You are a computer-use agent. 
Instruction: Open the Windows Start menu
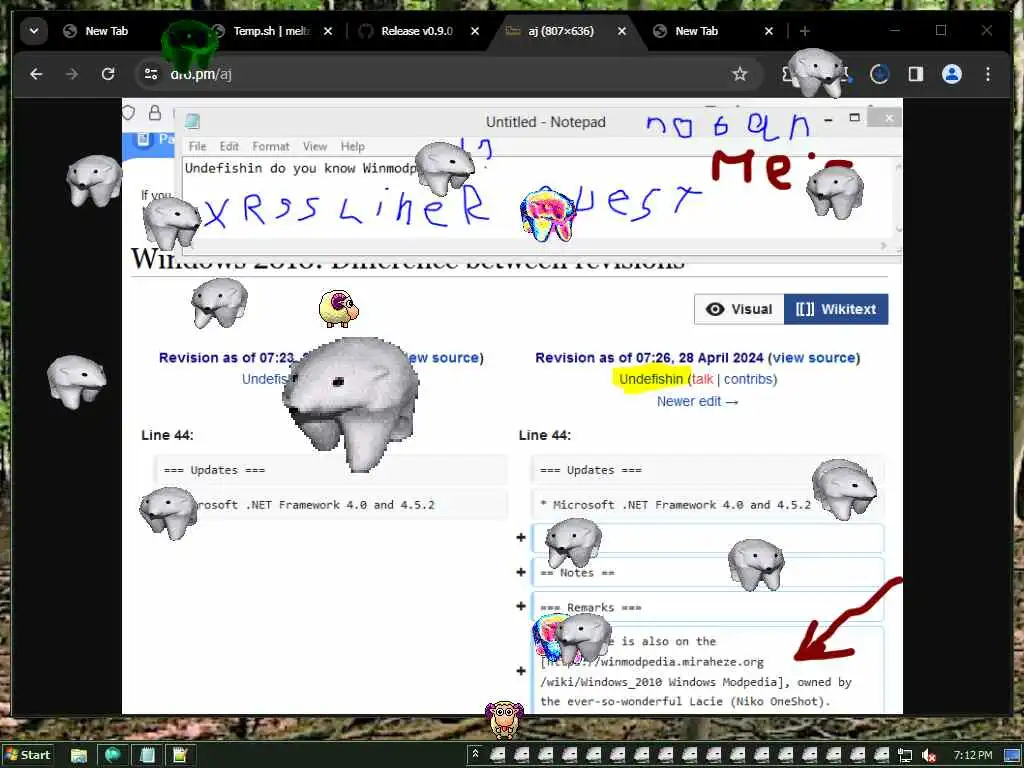click(27, 755)
